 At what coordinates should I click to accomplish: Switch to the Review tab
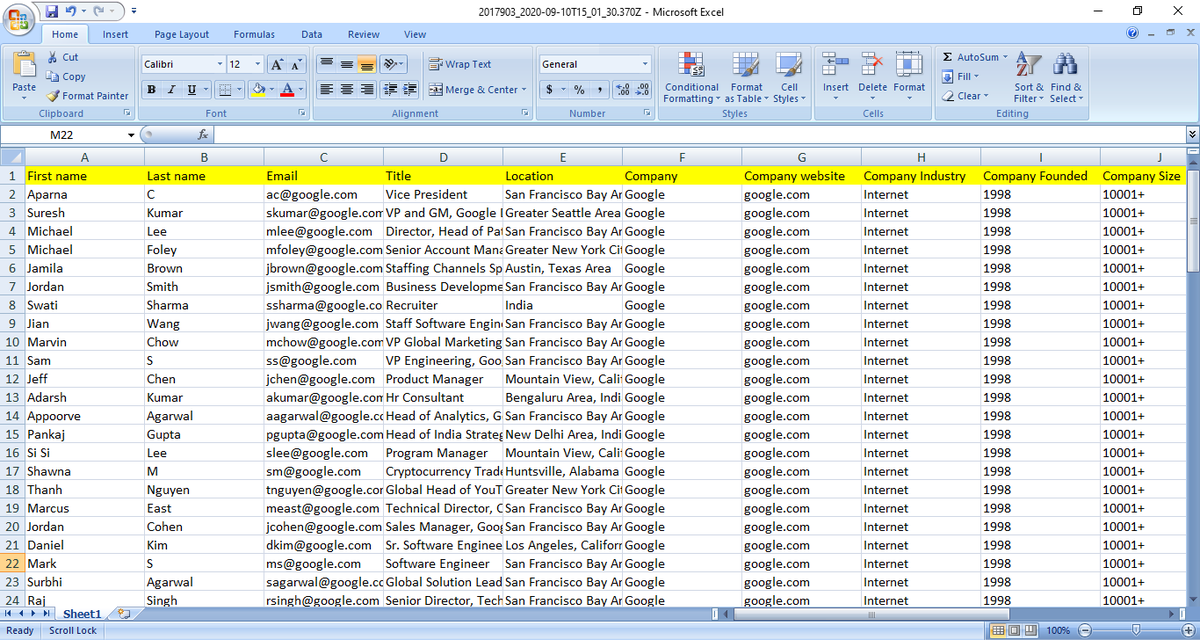[x=363, y=34]
